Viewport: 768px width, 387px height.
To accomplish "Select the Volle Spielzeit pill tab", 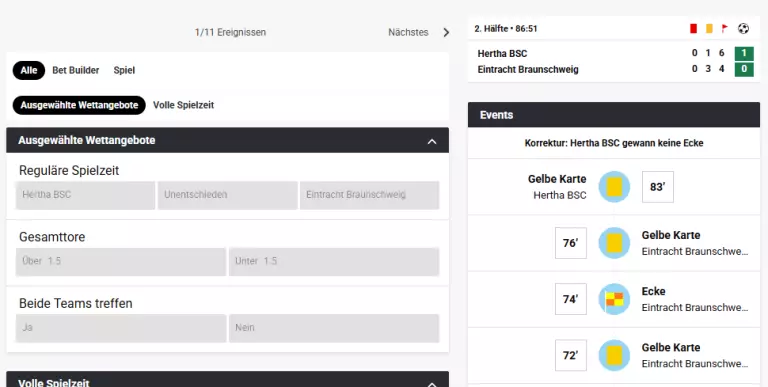I will pyautogui.click(x=184, y=105).
